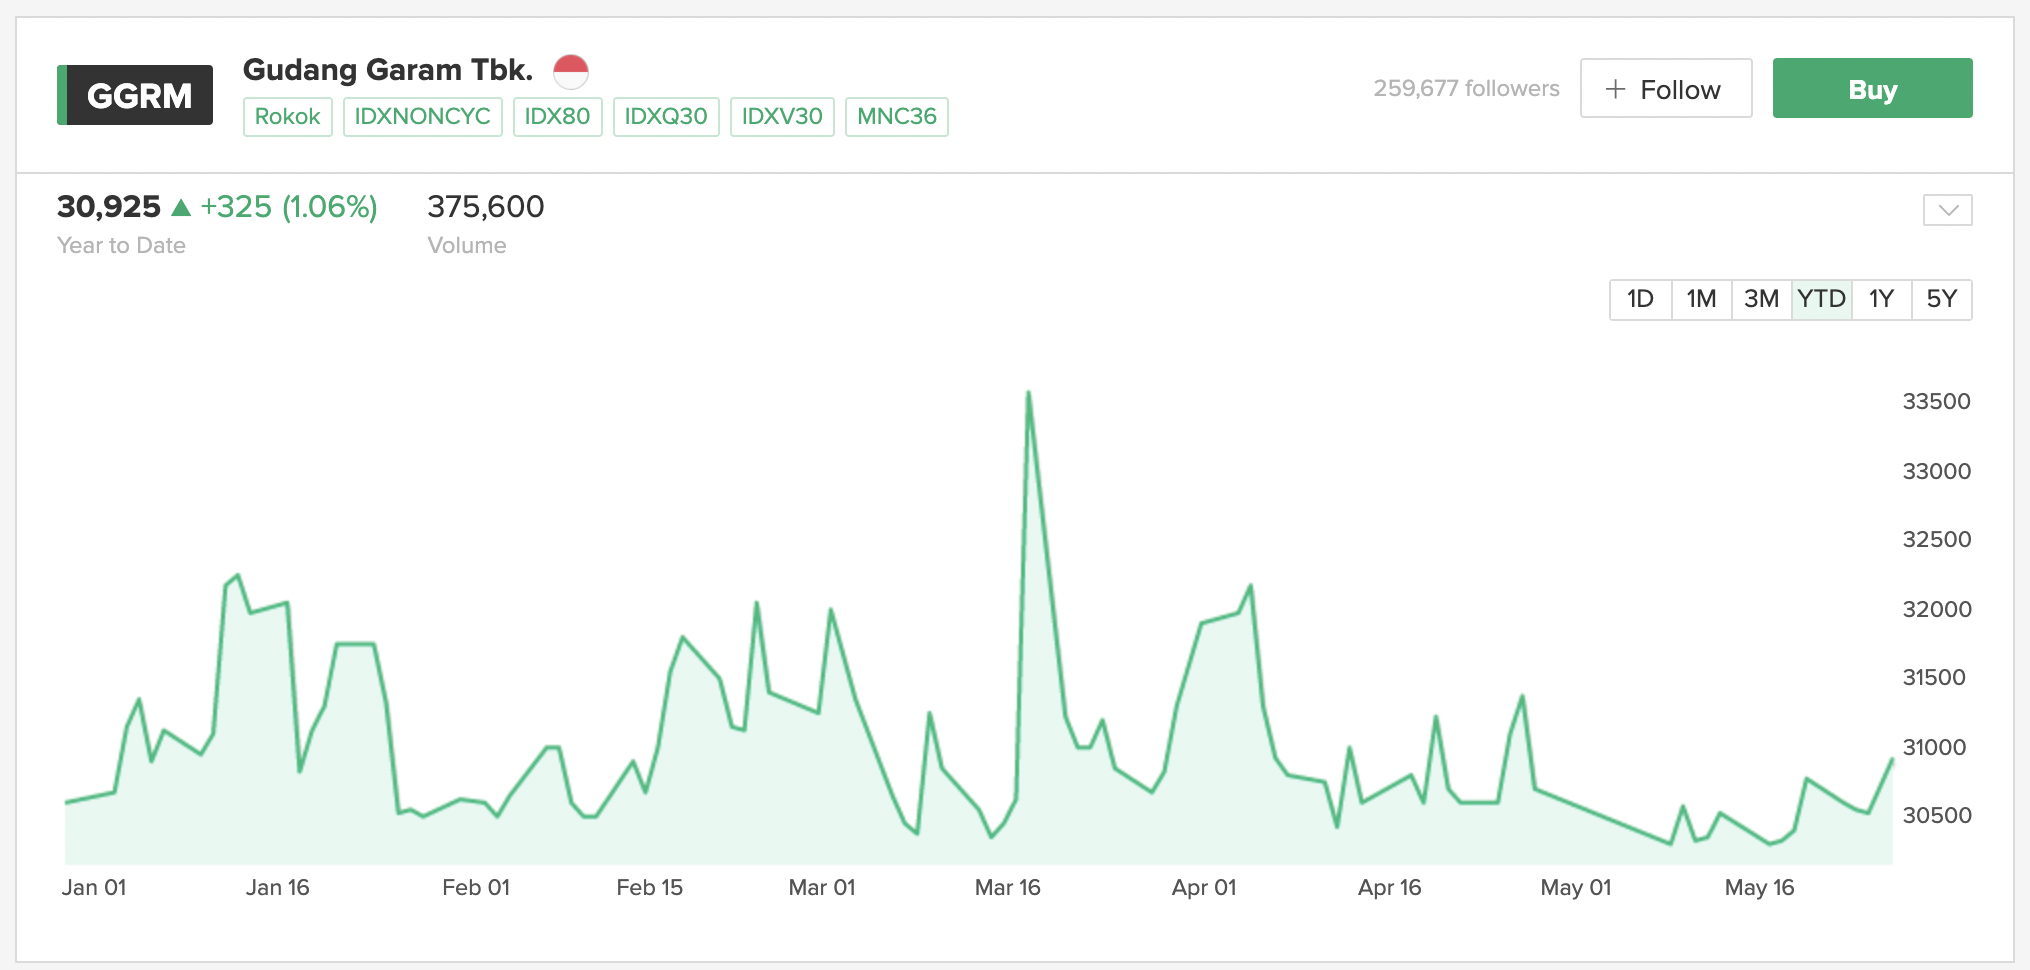Click the Mar 16 x-axis label

1008,888
